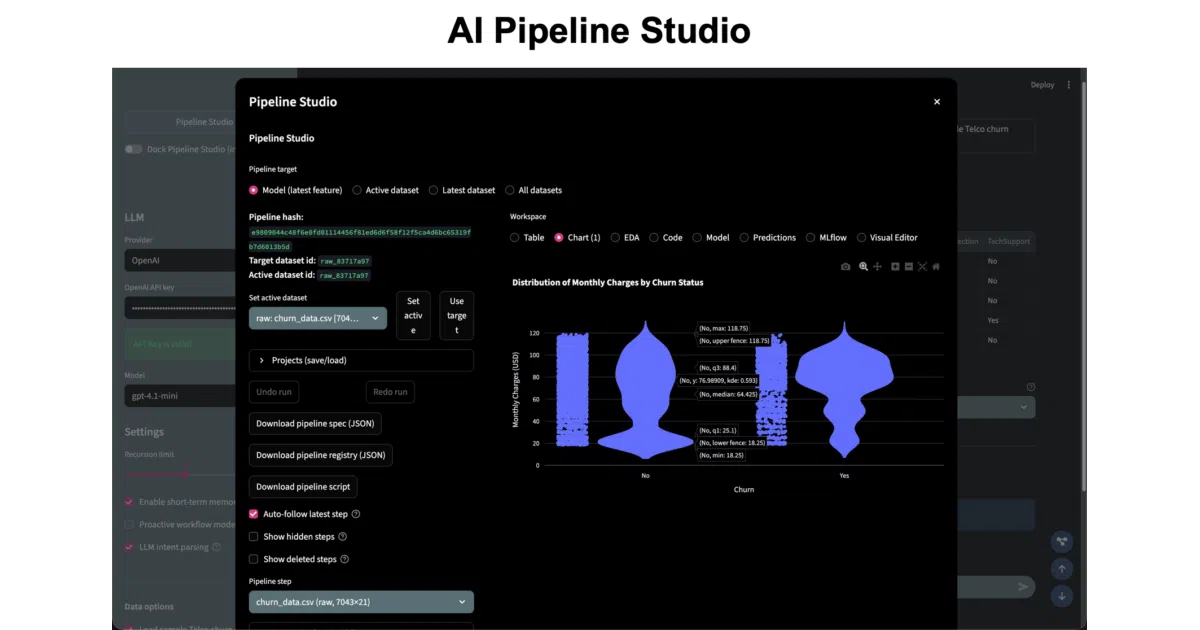1200x630 pixels.
Task: Click the chart title Distribution of Monthly Charges
Action: pos(607,283)
